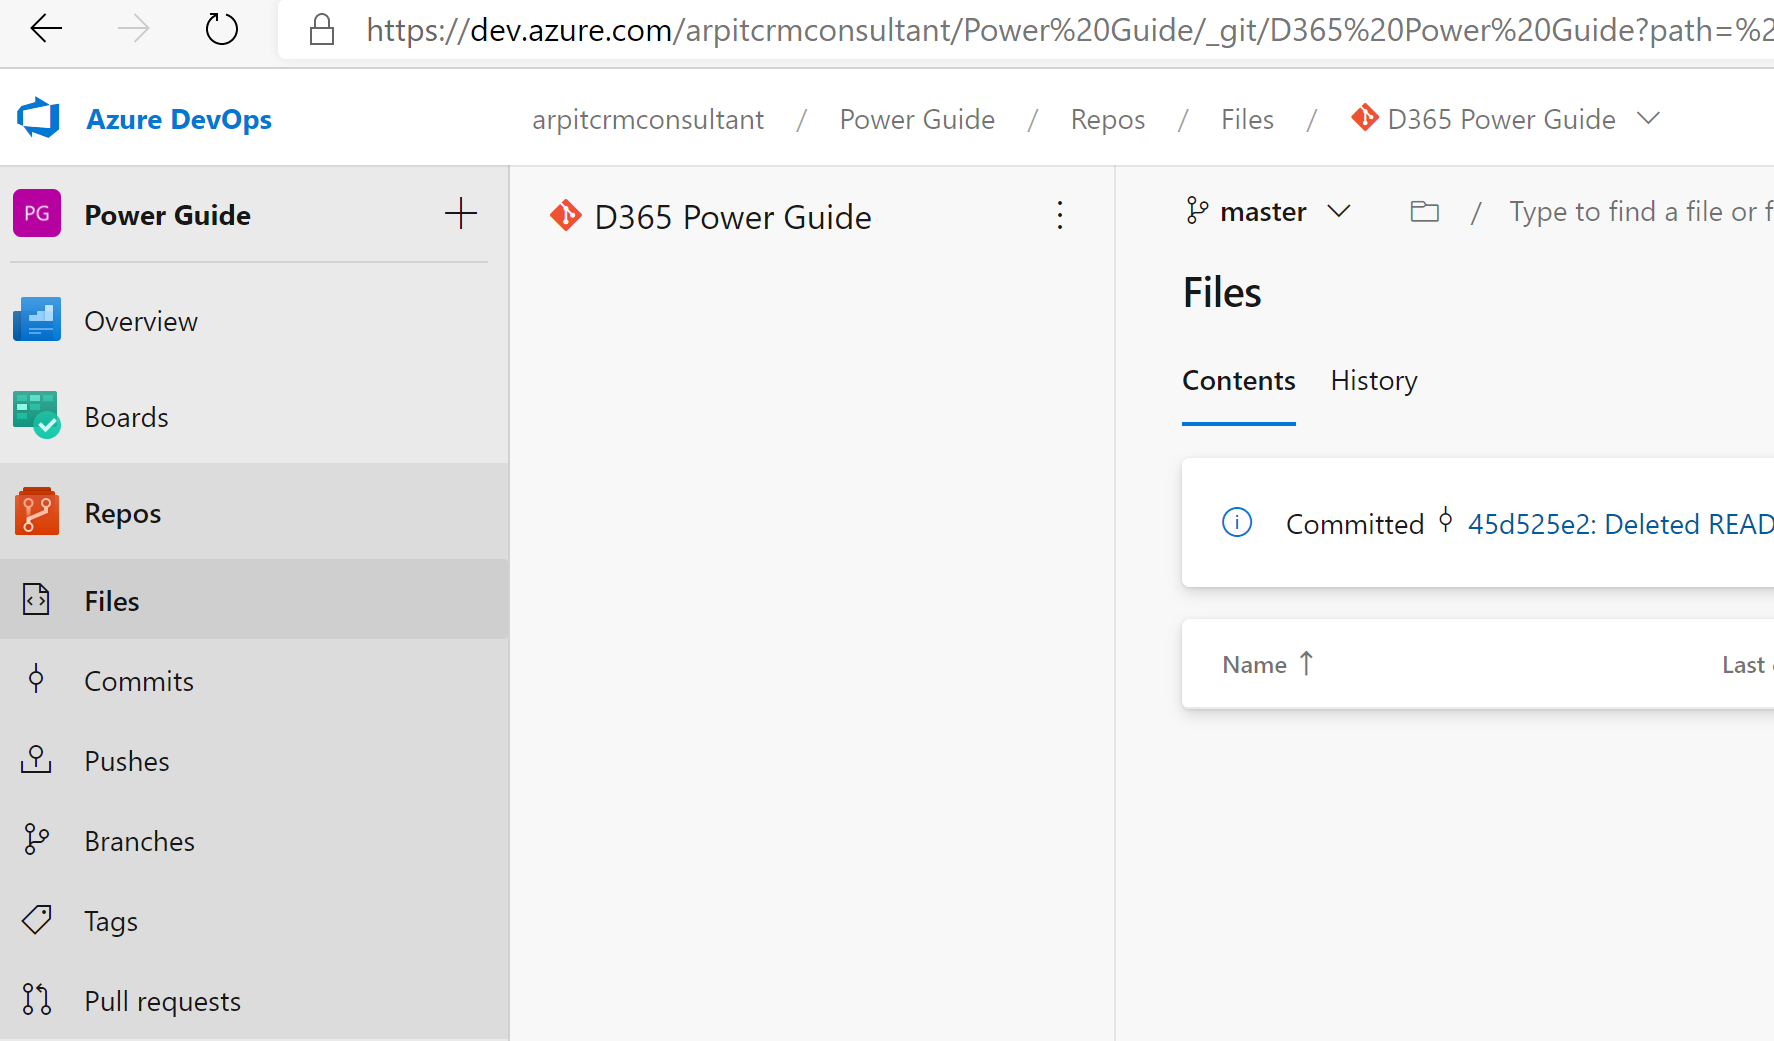Select Files under Repos
Screen dimensions: 1774x1041
click(x=112, y=601)
